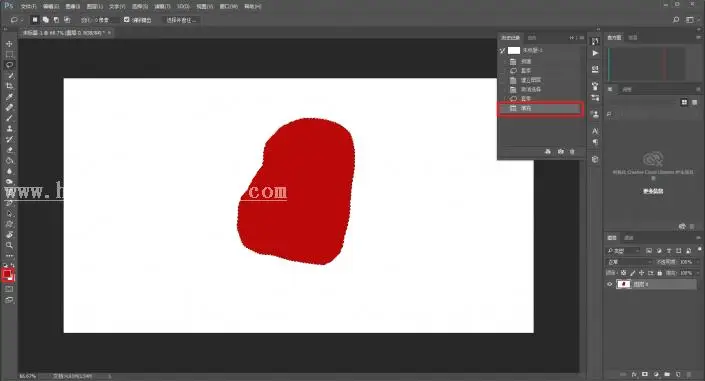Screen dimensions: 705x381
Task: Open the layer Opacity dropdown
Action: click(x=698, y=262)
